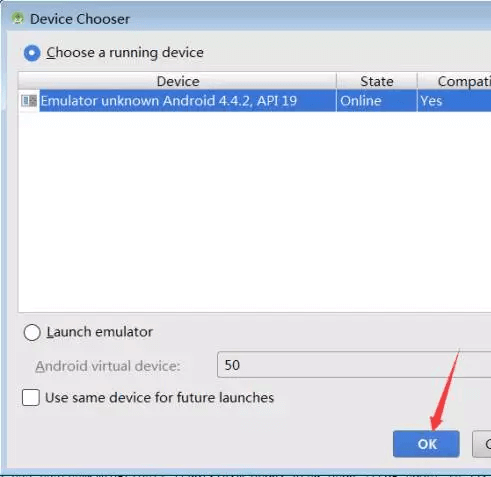The width and height of the screenshot is (491, 477).
Task: Sort by the Device column header
Action: [x=177, y=81]
